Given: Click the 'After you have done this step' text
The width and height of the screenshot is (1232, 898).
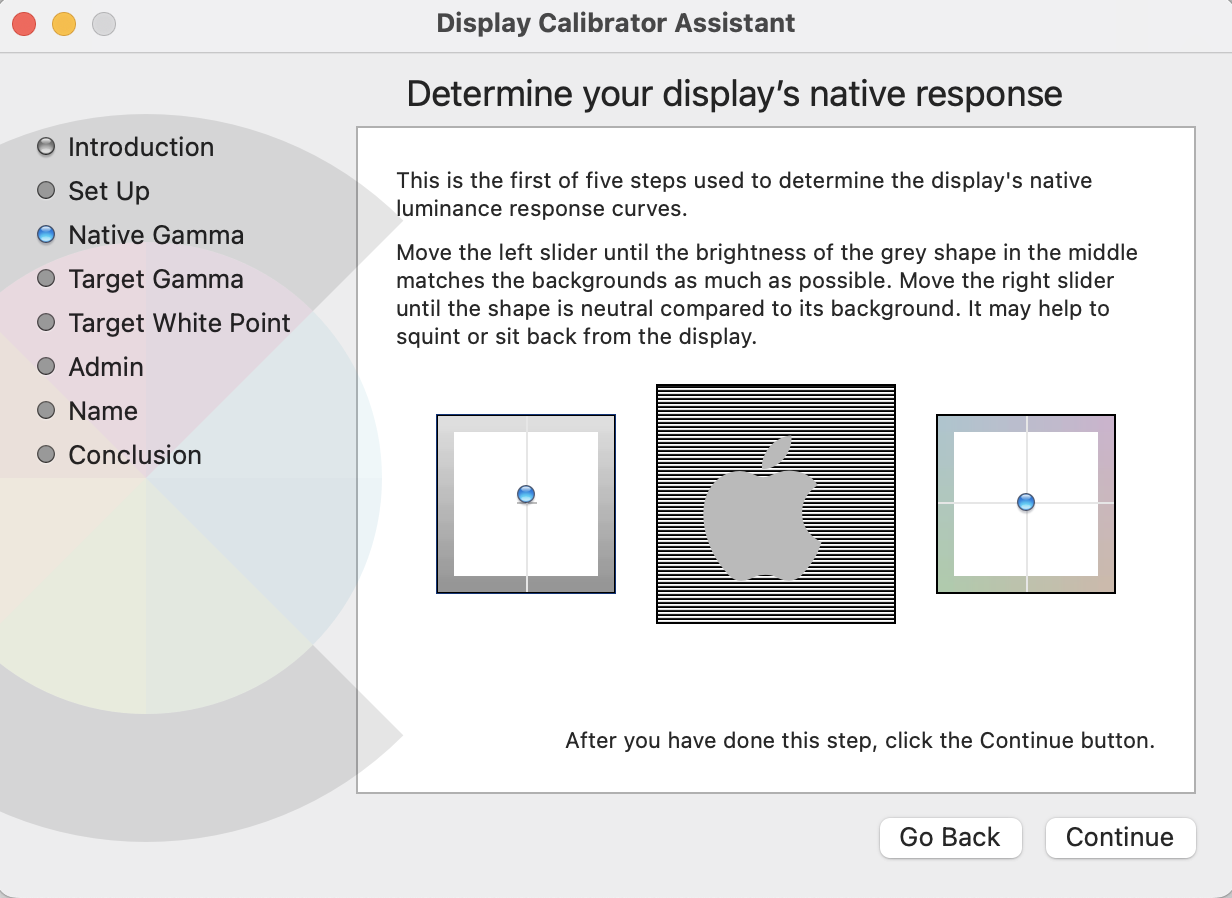Looking at the screenshot, I should pos(860,741).
